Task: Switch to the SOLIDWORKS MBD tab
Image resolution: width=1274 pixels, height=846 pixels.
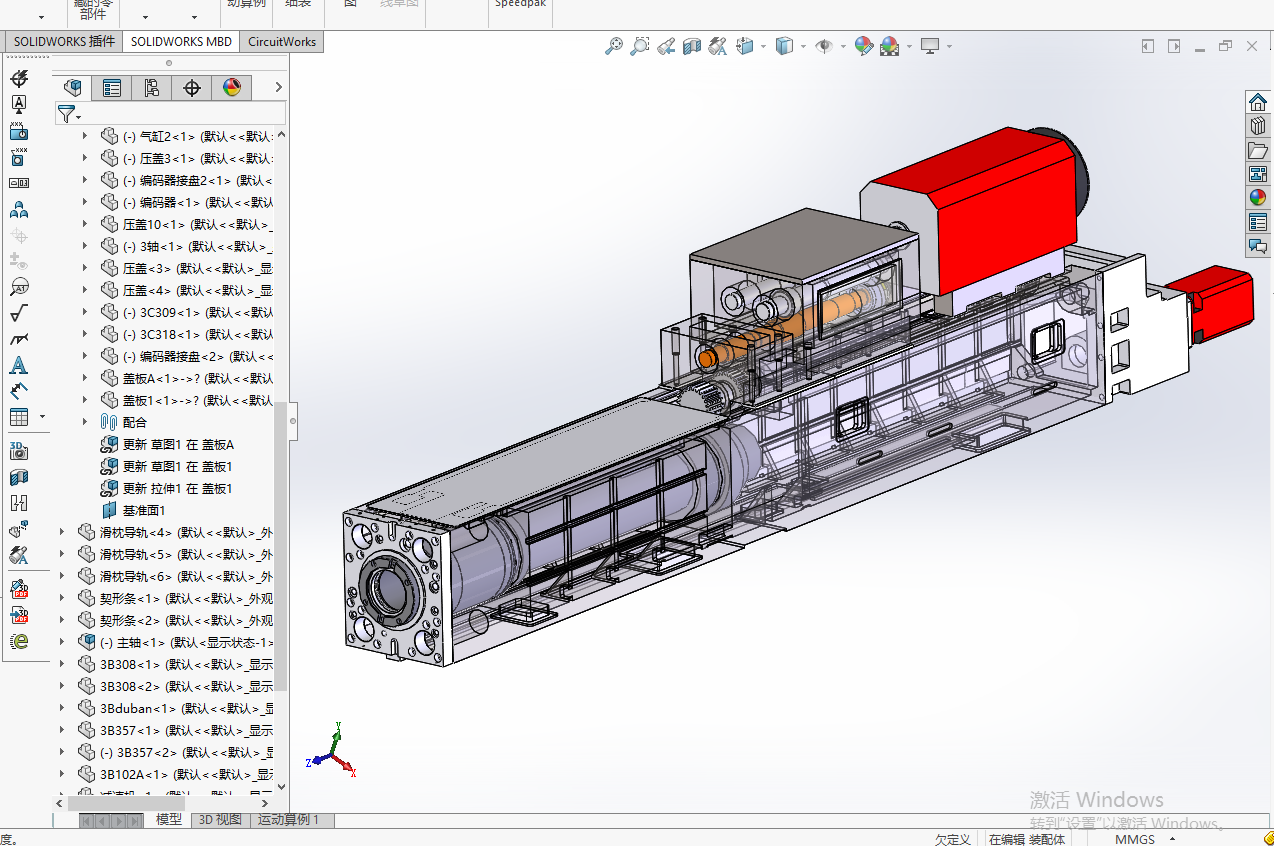Action: (x=181, y=41)
